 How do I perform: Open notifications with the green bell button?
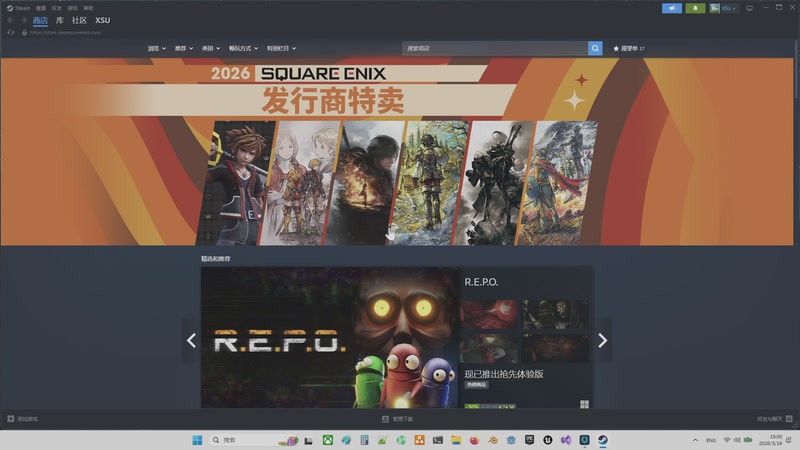(x=695, y=8)
